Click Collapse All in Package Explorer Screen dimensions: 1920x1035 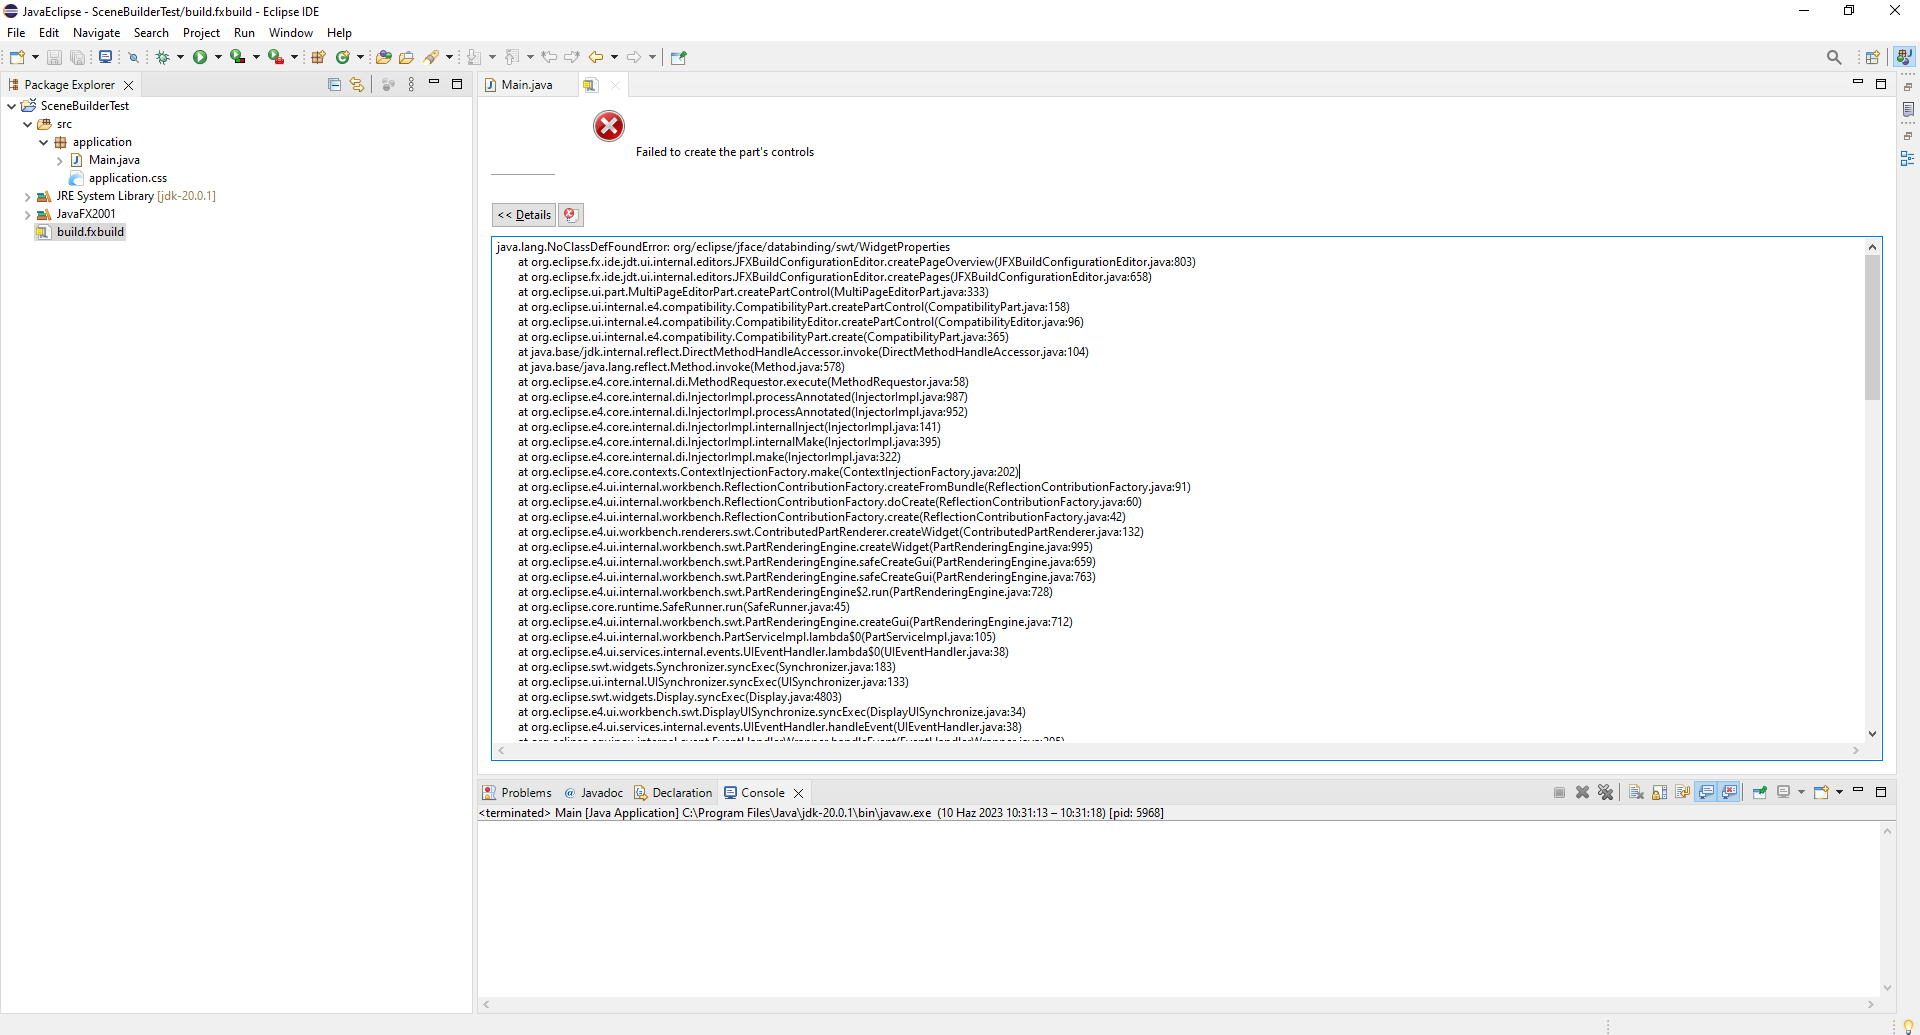(334, 85)
